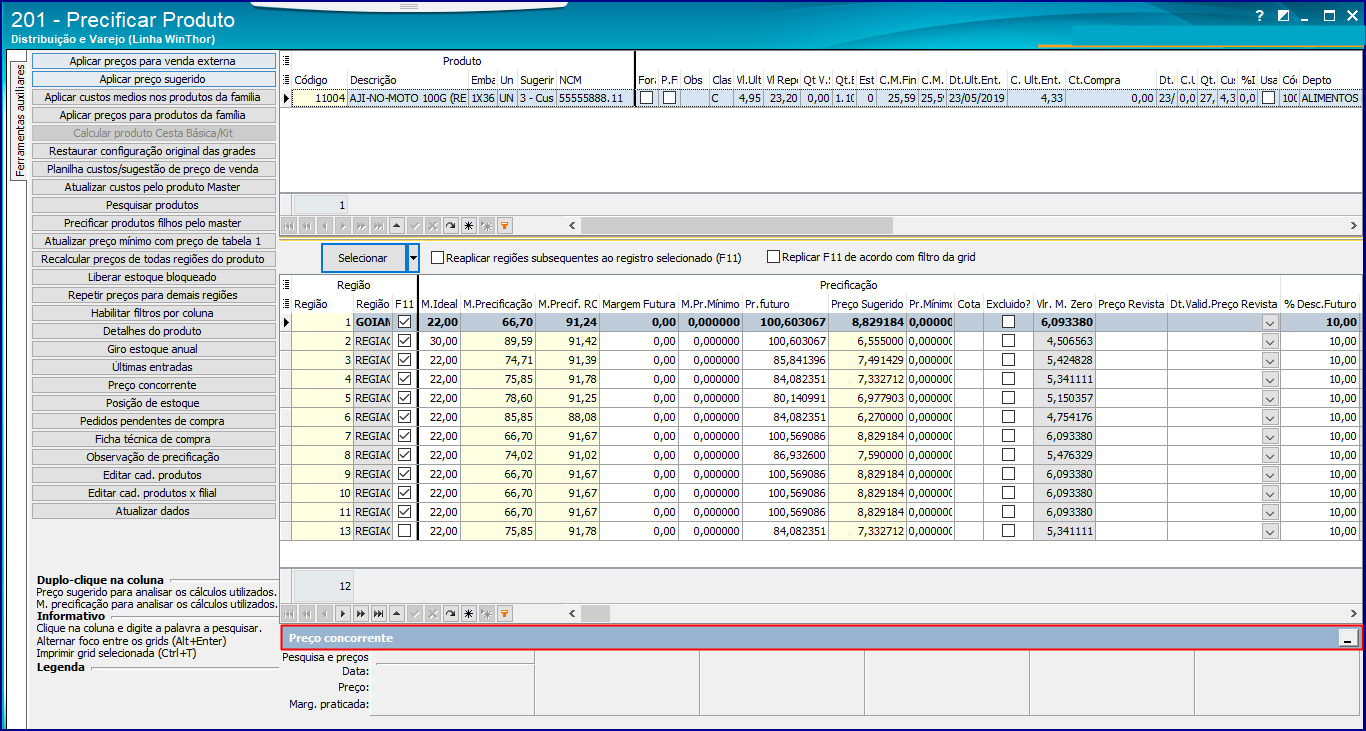Check F11 checkbox for region 13

(x=404, y=531)
